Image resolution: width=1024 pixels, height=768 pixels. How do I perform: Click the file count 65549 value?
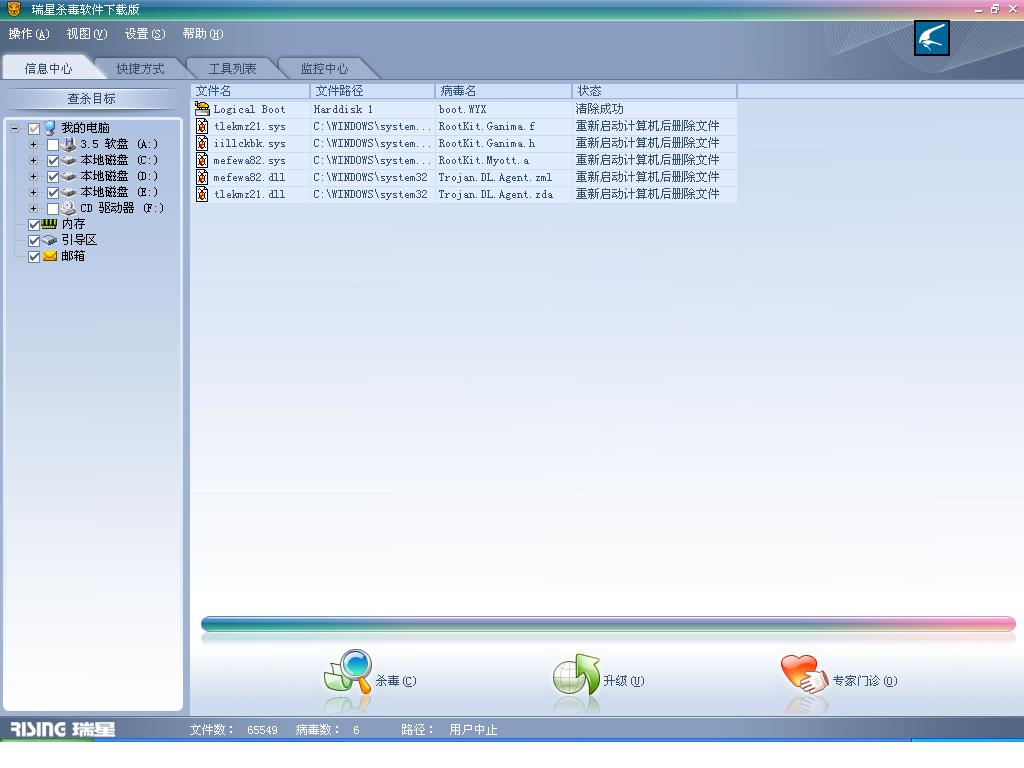click(x=263, y=730)
